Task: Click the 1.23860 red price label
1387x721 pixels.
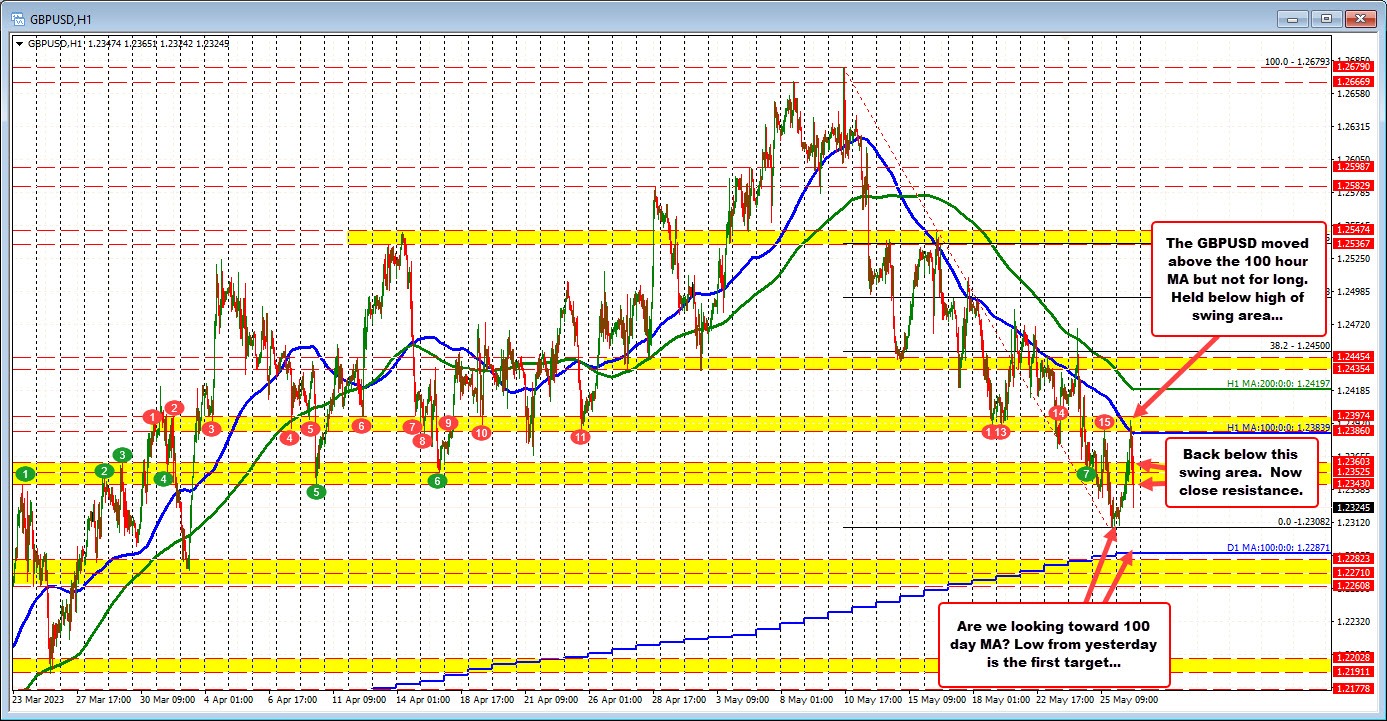Action: 1353,430
